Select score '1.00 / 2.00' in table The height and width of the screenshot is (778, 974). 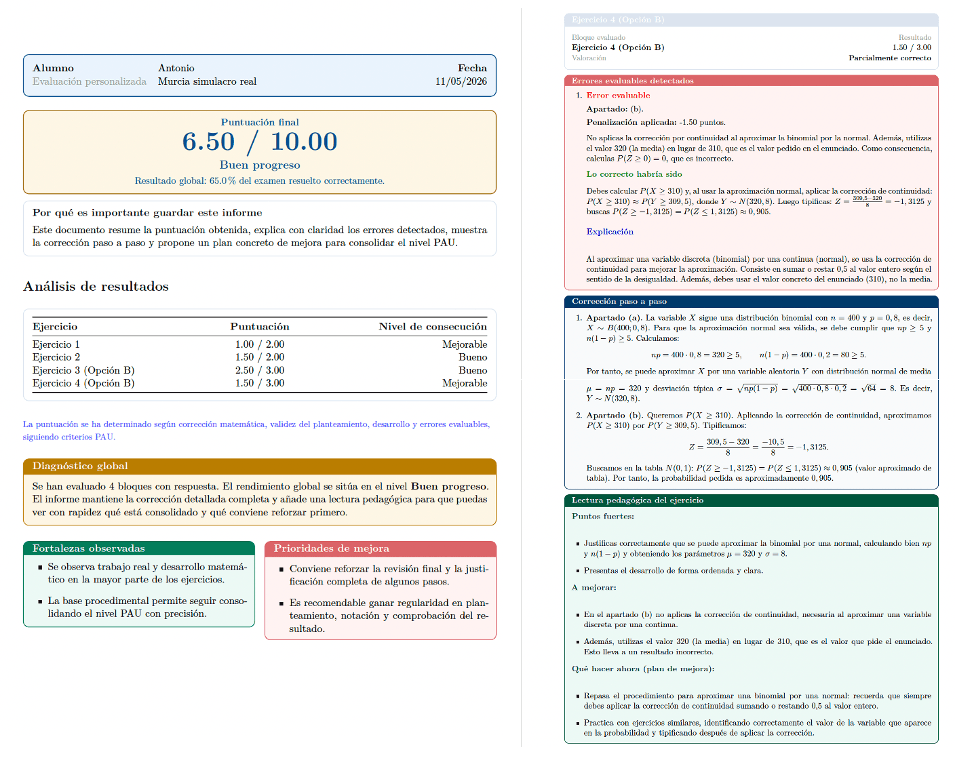(260, 344)
